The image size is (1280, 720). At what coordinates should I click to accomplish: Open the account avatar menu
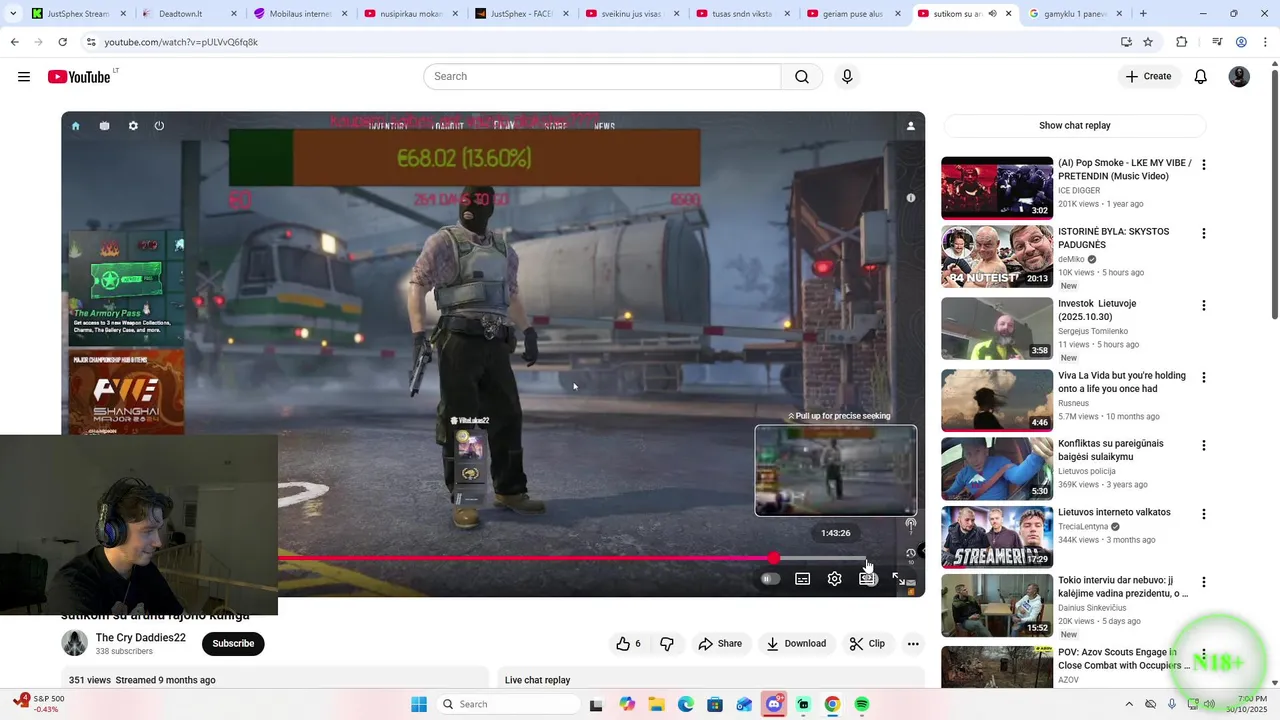(1239, 77)
